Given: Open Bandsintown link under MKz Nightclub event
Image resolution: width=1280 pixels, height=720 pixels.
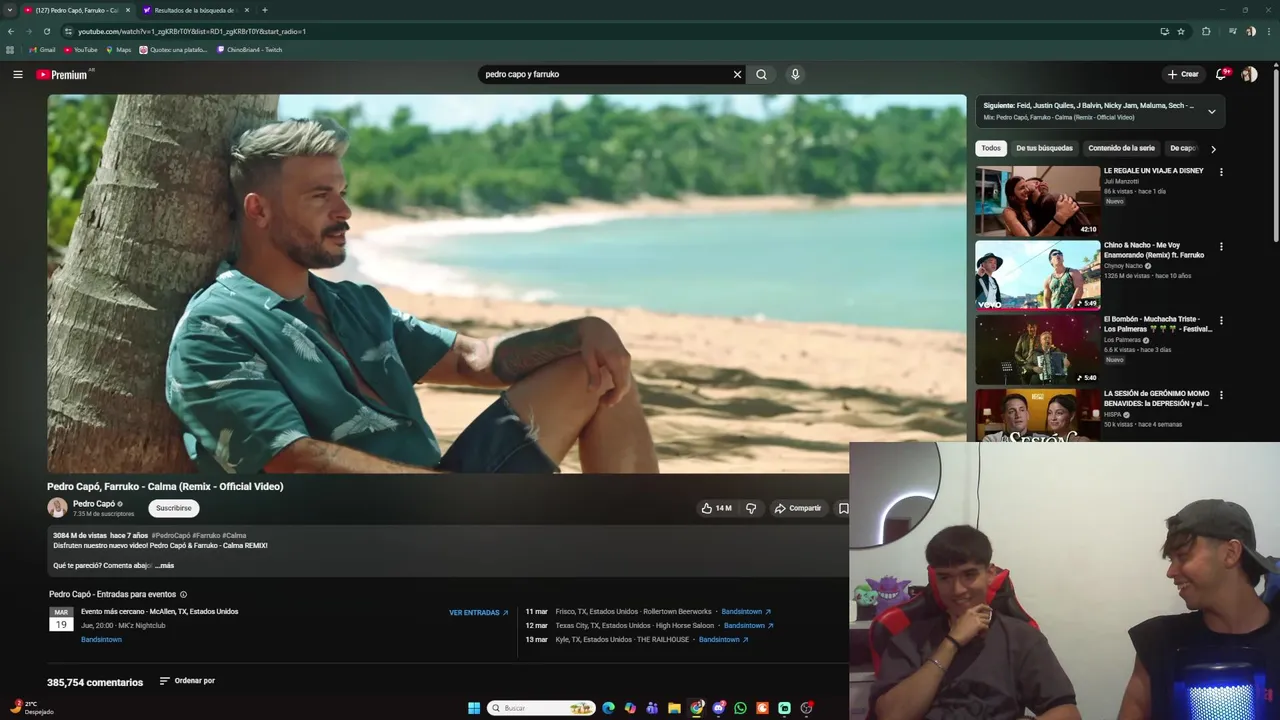Looking at the screenshot, I should click(x=101, y=640).
